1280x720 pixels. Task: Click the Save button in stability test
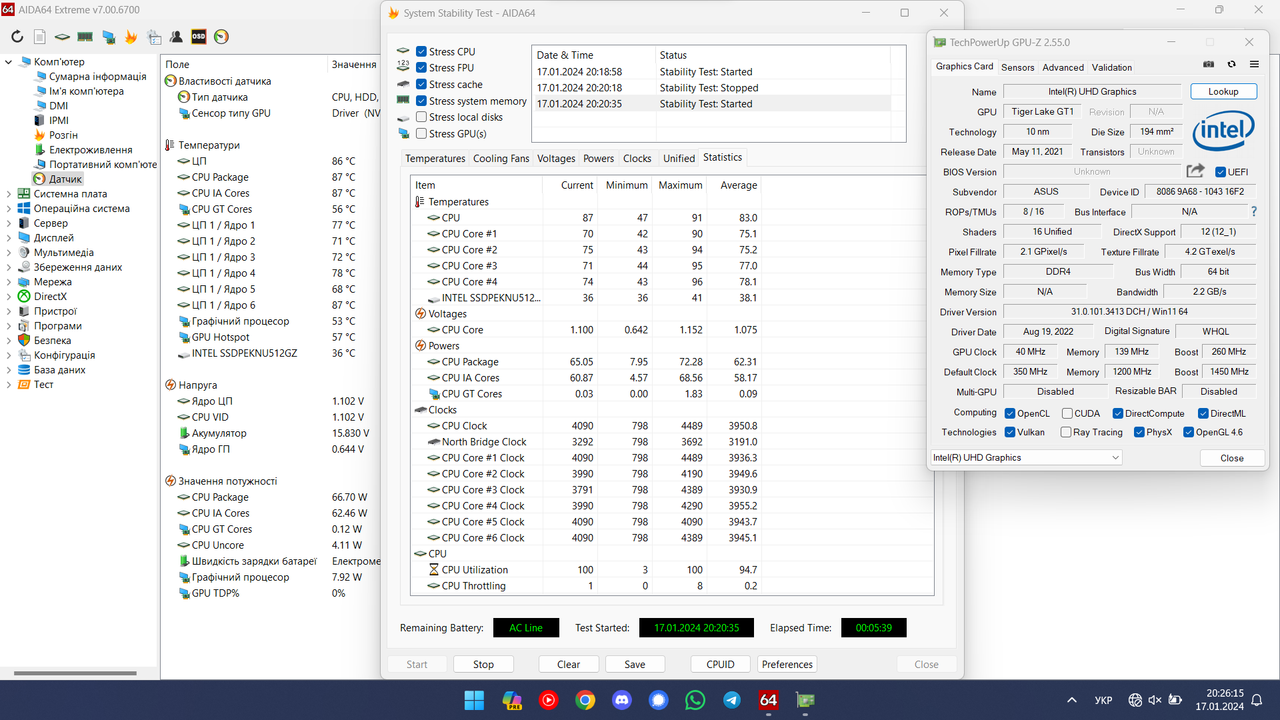634,664
